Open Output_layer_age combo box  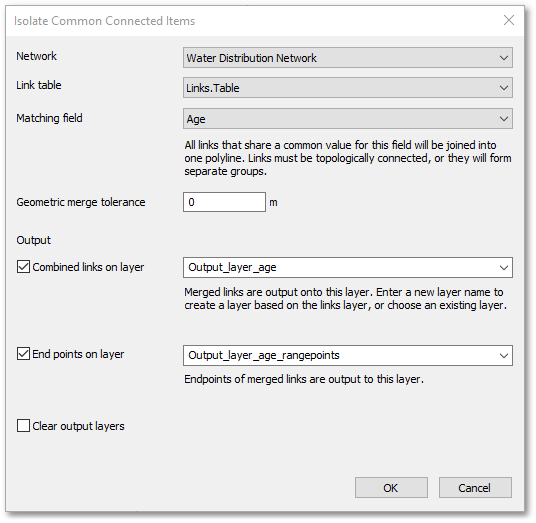click(348, 267)
